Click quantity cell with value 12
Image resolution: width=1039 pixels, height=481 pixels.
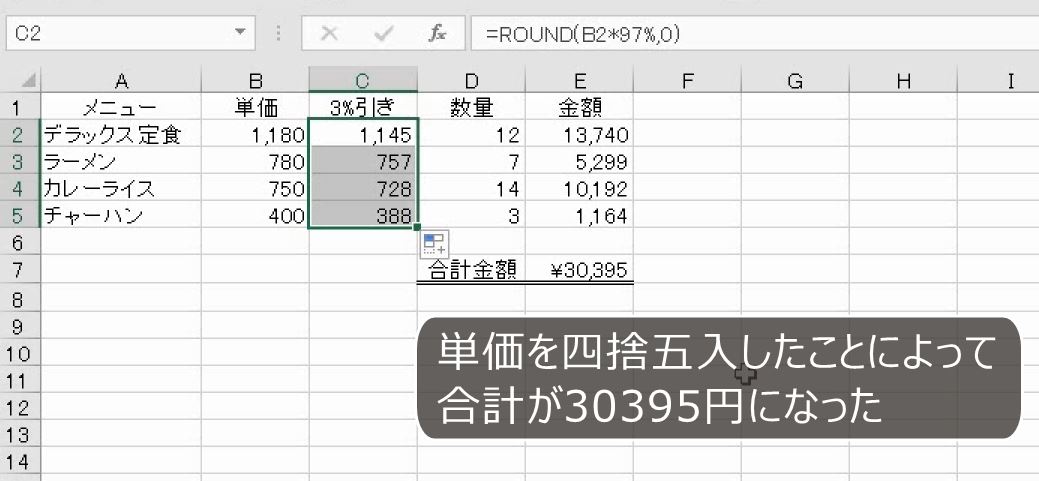471,134
